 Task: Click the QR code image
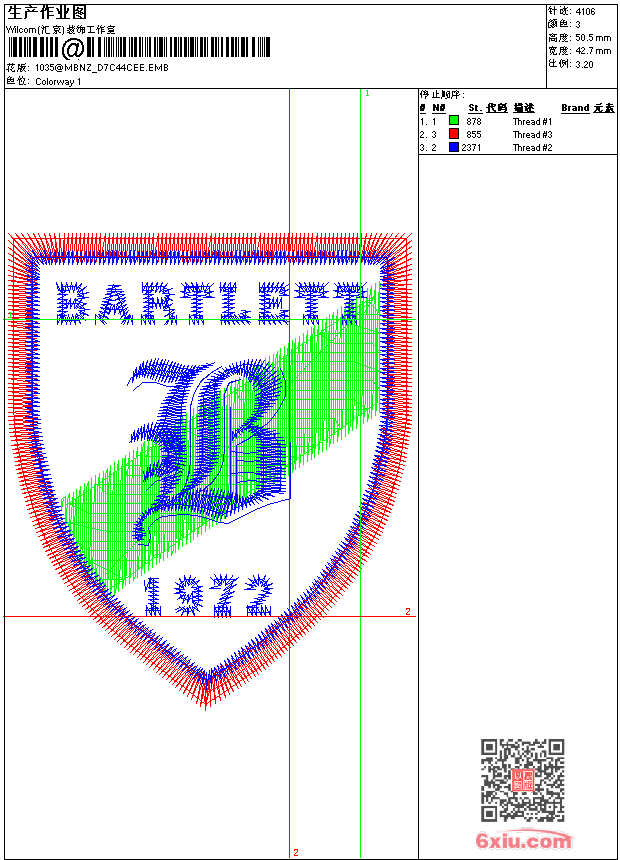(523, 780)
